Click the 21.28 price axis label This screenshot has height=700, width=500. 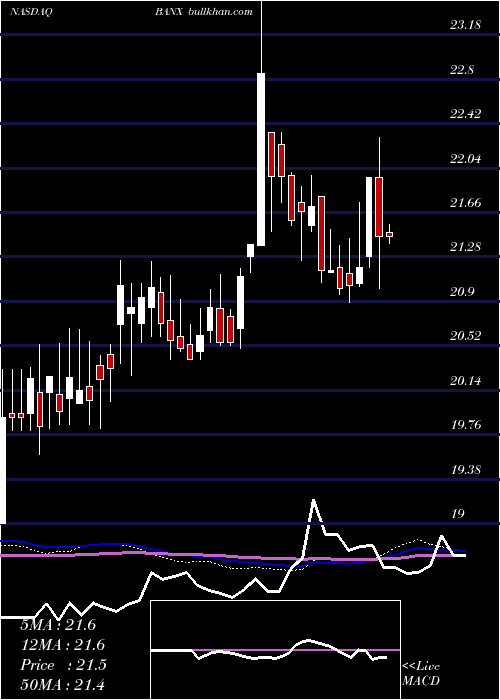[x=465, y=247]
